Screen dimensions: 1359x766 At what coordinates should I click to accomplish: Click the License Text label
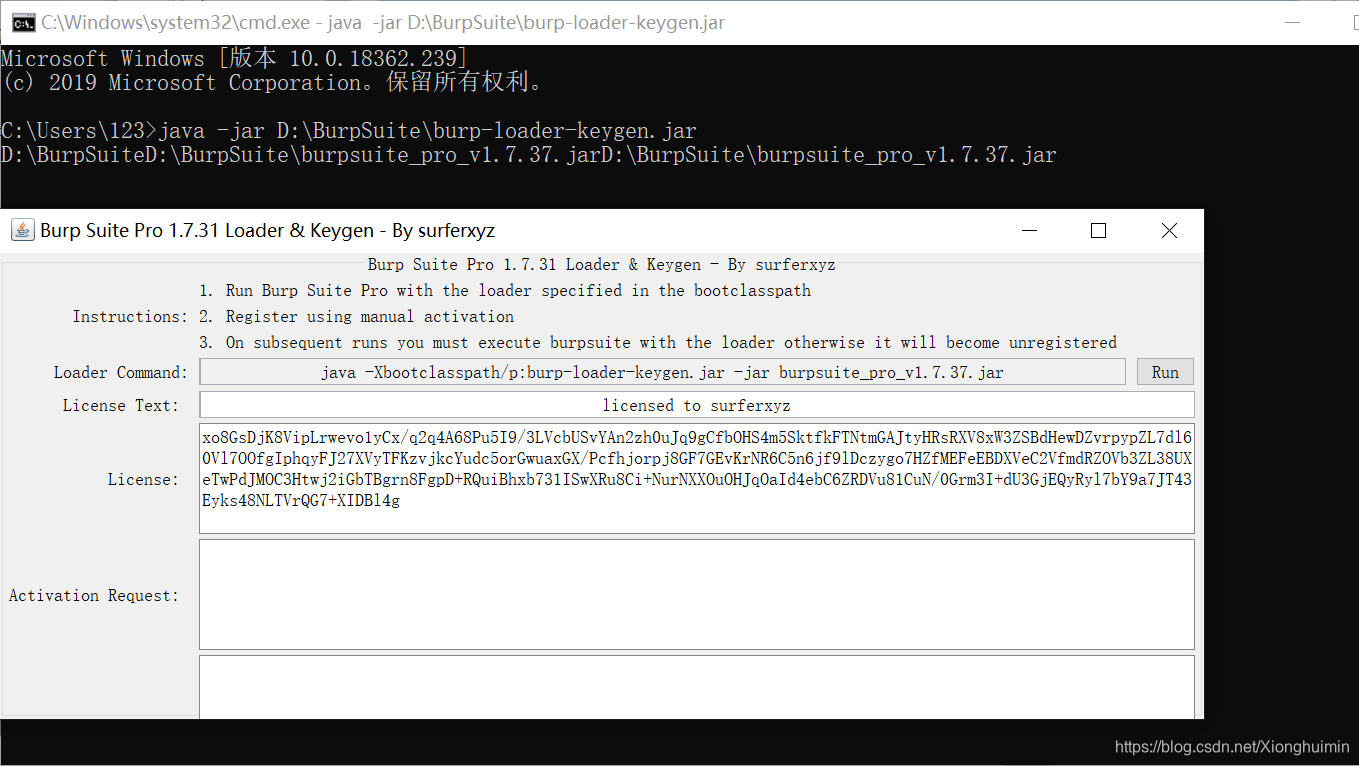121,405
